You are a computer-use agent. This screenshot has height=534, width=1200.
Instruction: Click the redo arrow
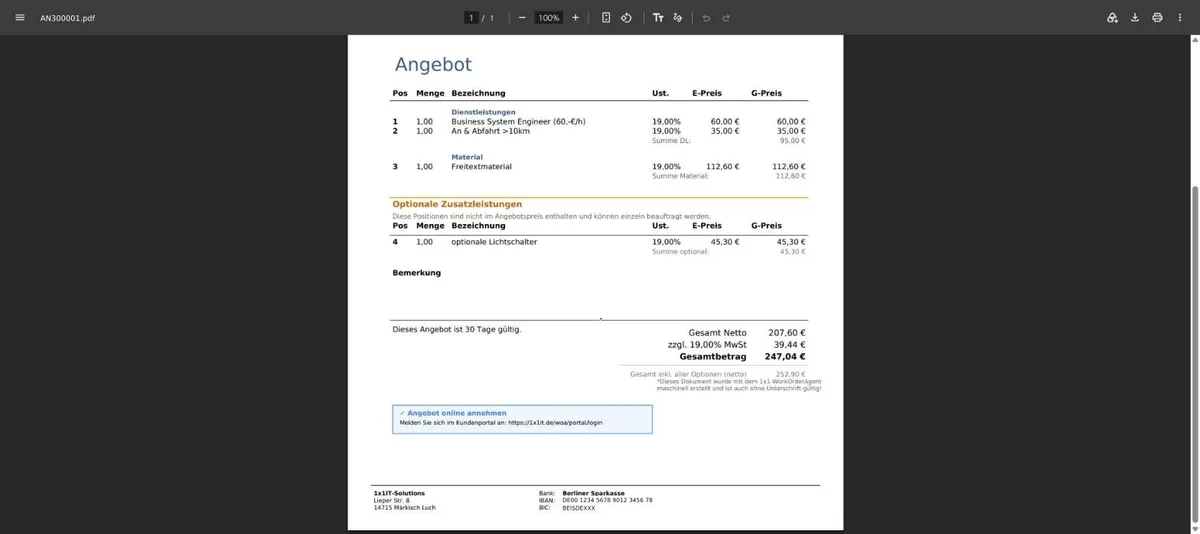726,18
